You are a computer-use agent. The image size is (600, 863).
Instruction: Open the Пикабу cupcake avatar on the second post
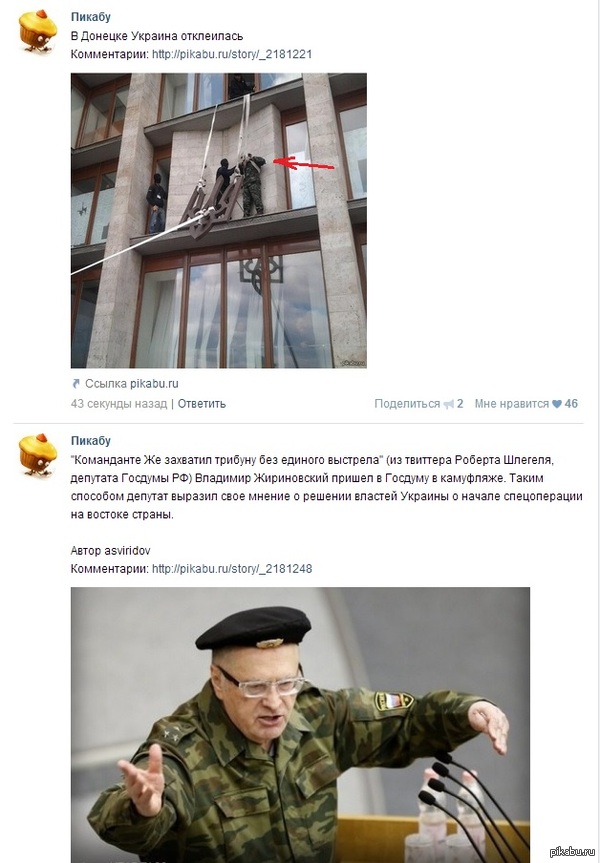(x=37, y=455)
